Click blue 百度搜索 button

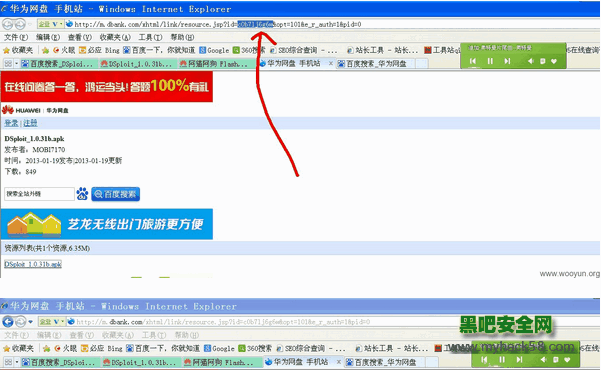click(115, 194)
